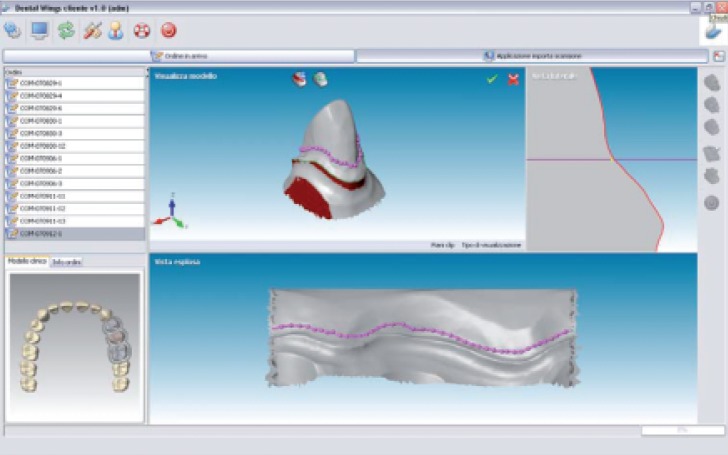Viewport: 728px width, 455px height.
Task: Click the user figure toolbar icon
Action: (116, 30)
